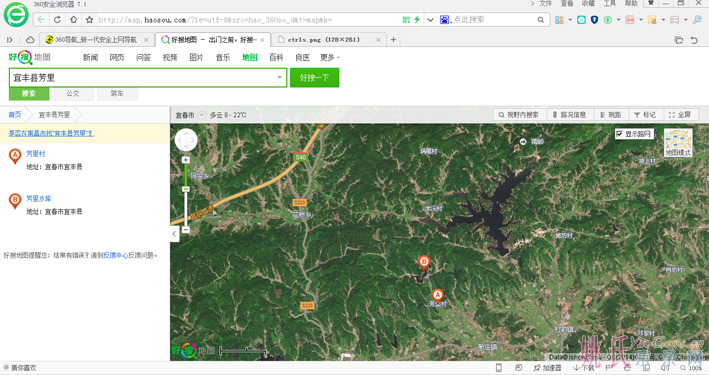The height and width of the screenshot is (375, 709).
Task: Zoom out the map with minus button
Action: 186,230
